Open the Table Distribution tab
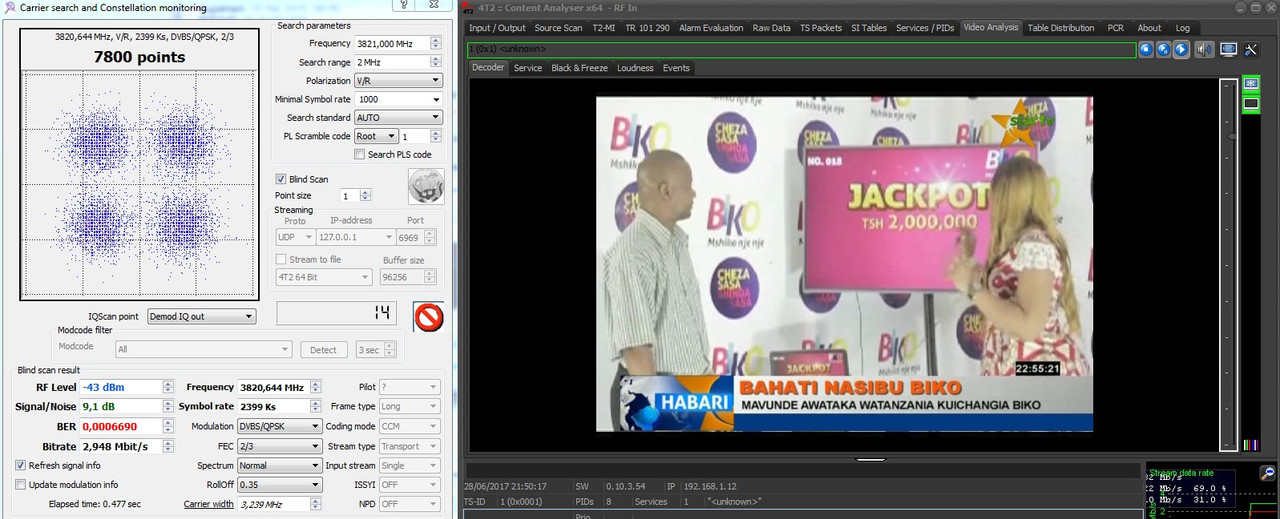The width and height of the screenshot is (1280, 519). [x=1061, y=28]
